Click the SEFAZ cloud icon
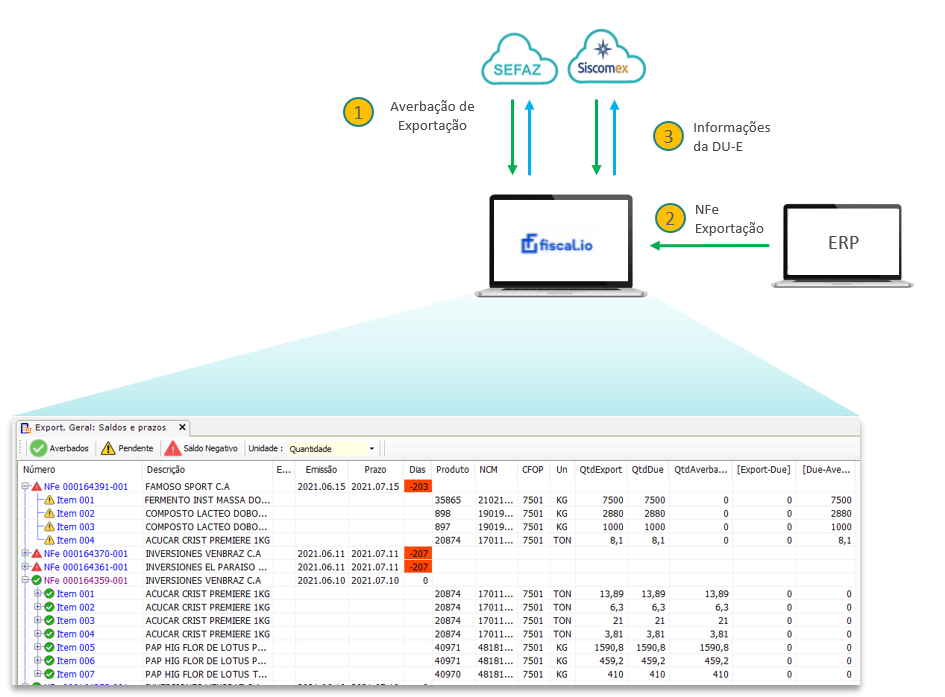This screenshot has height=697, width=945. [519, 59]
